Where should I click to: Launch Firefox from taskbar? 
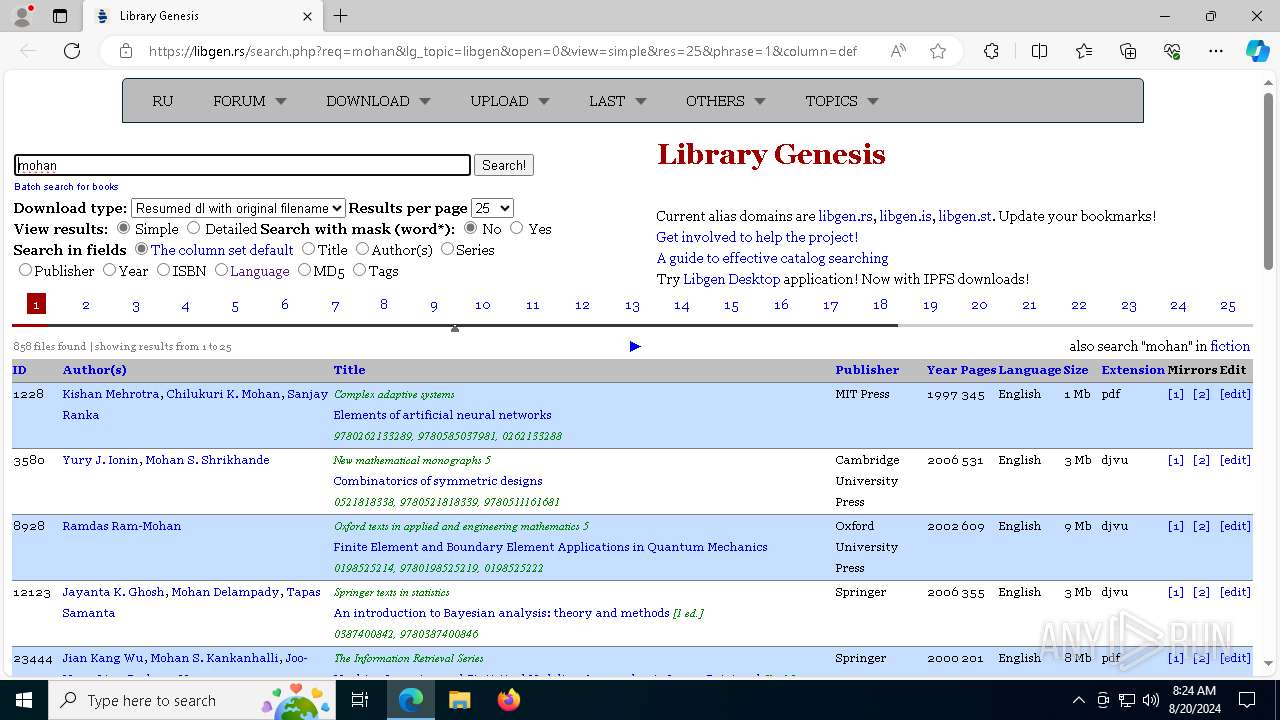point(508,700)
